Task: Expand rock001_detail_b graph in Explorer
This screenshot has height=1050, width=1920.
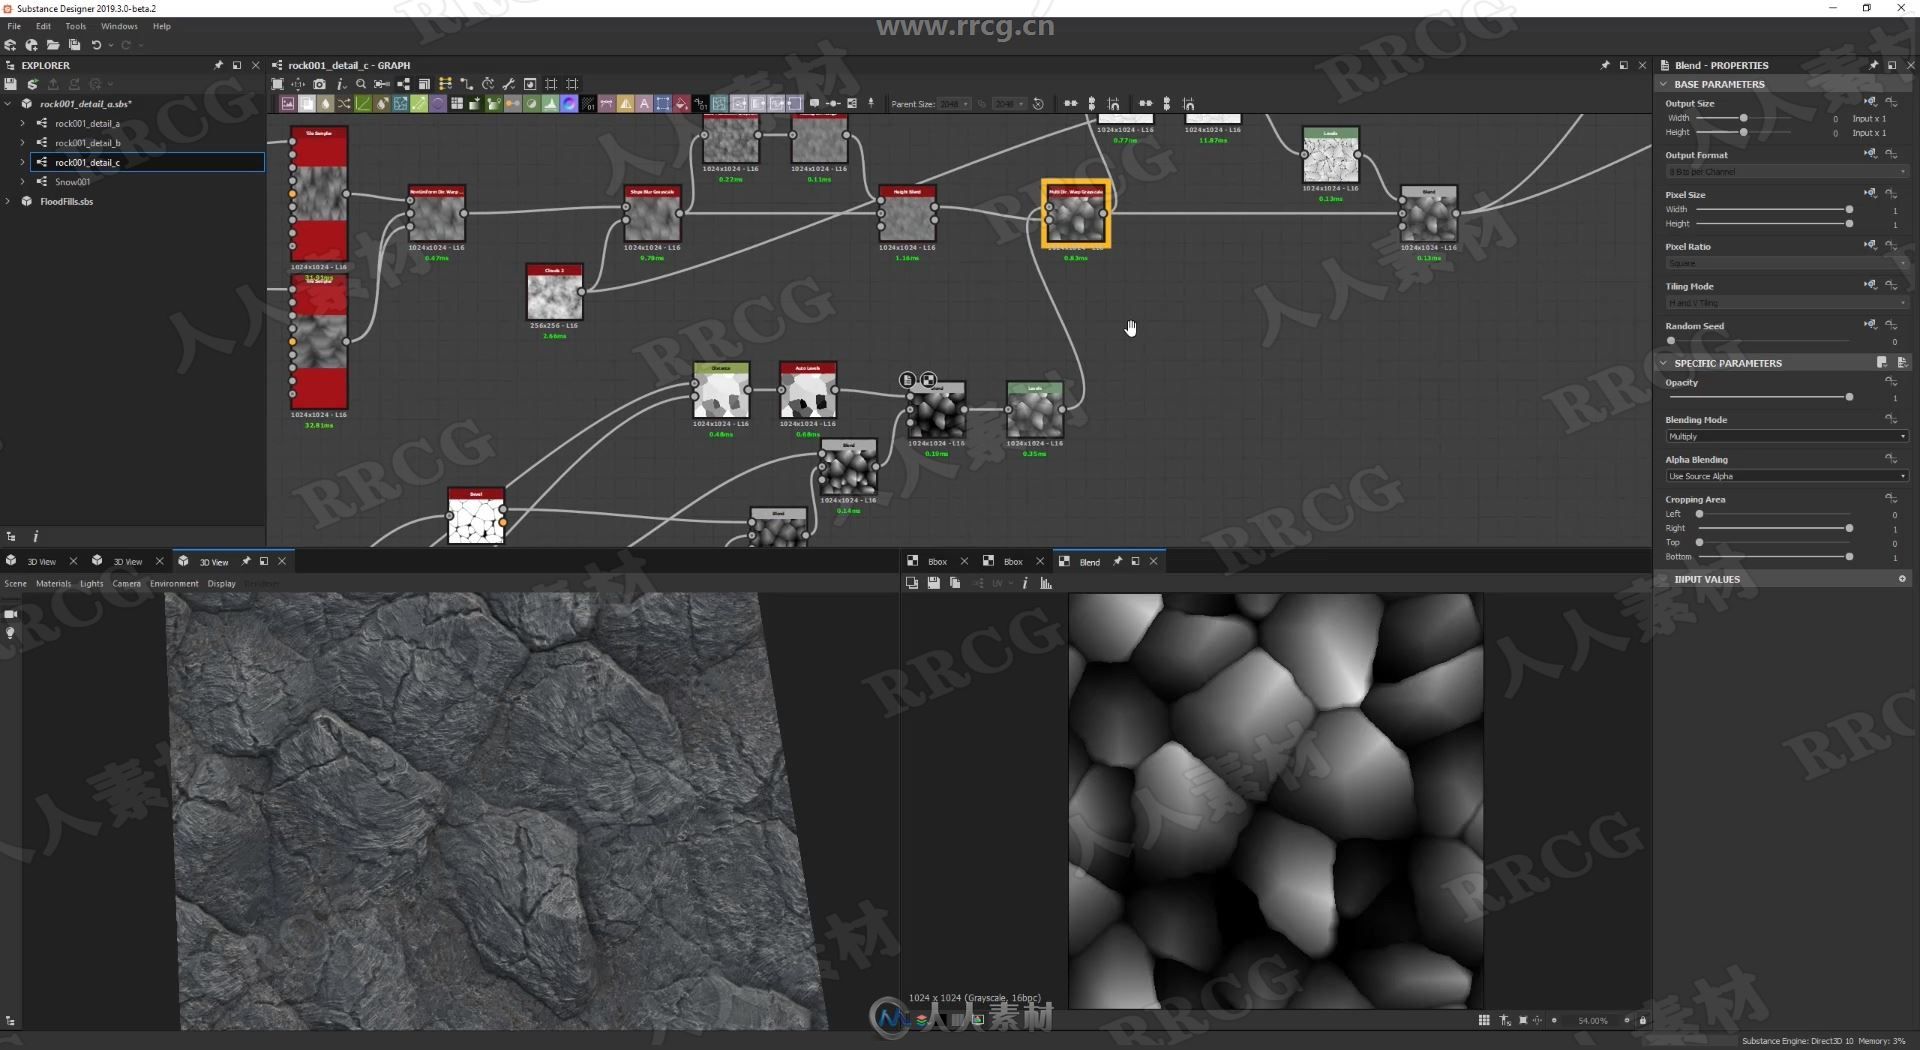Action: tap(22, 142)
